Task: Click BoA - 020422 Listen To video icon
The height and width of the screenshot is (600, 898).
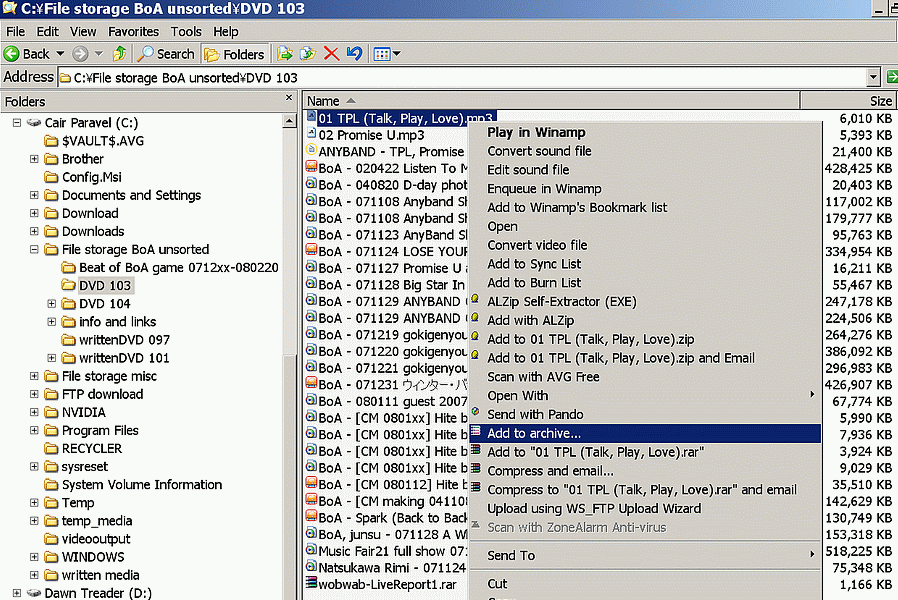Action: [311, 167]
